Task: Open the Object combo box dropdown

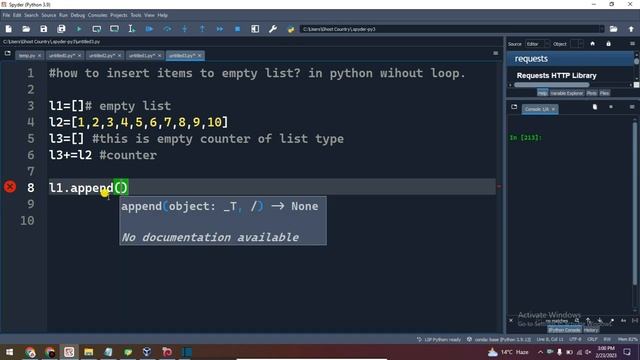Action: point(577,44)
